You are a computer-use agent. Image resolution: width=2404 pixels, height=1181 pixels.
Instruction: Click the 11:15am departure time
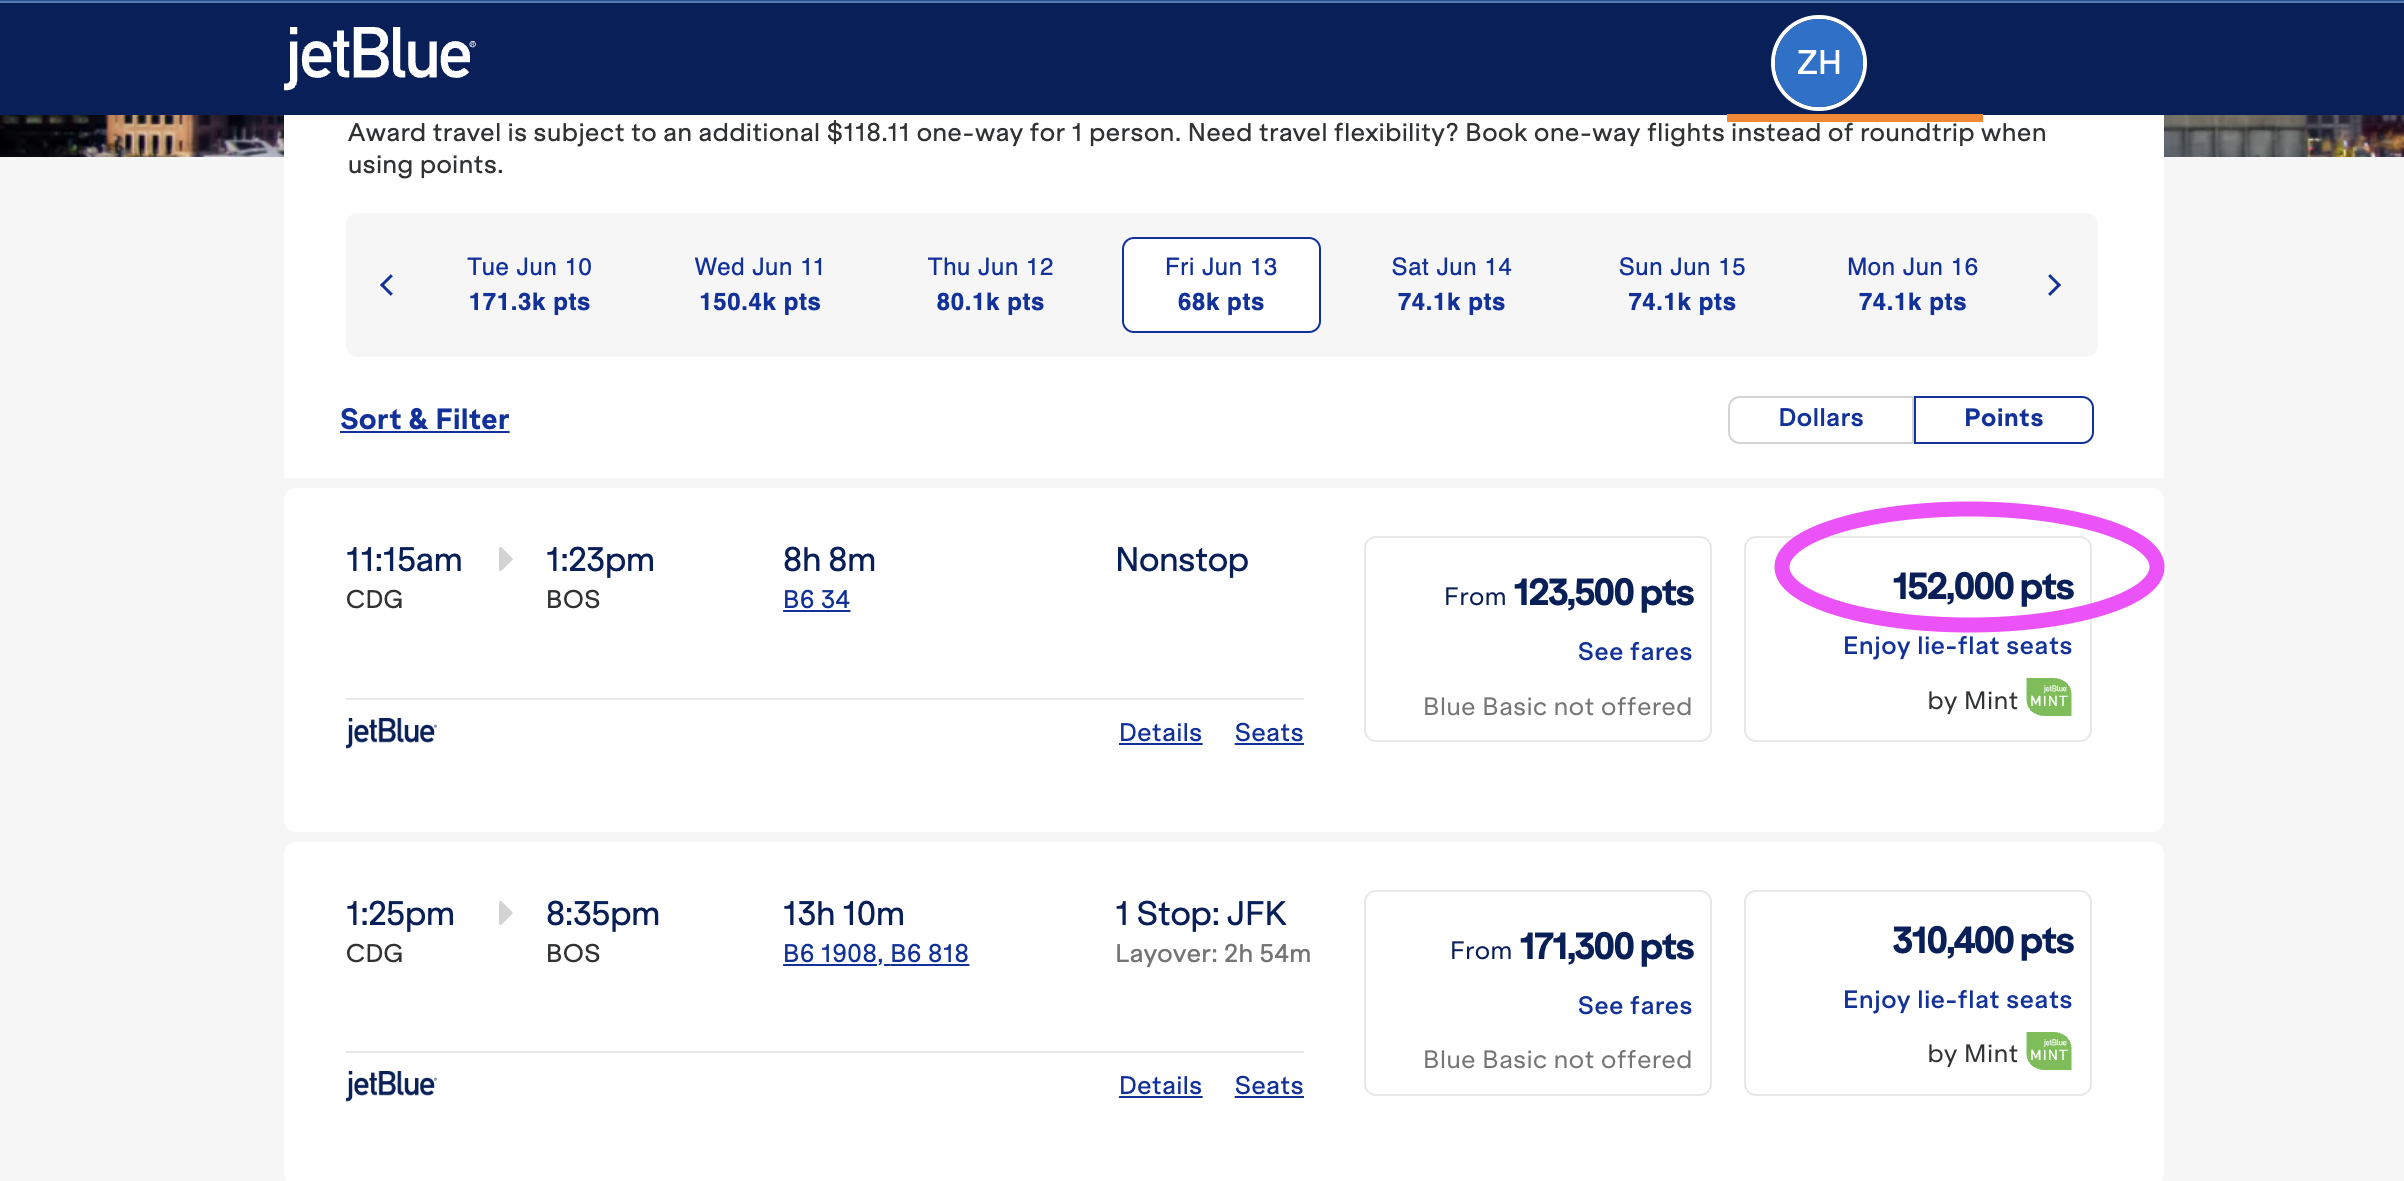404,560
